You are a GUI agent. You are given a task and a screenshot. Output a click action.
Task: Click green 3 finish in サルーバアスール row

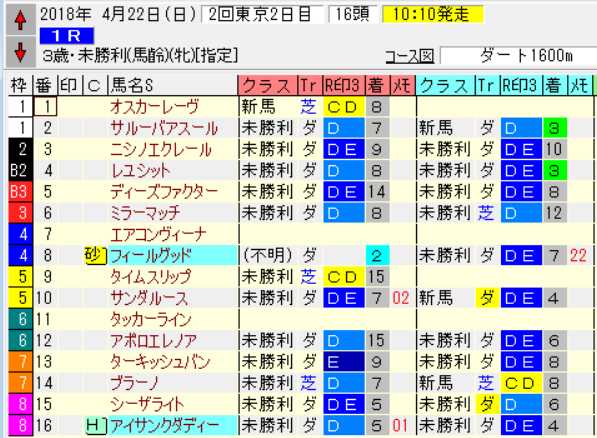(555, 128)
